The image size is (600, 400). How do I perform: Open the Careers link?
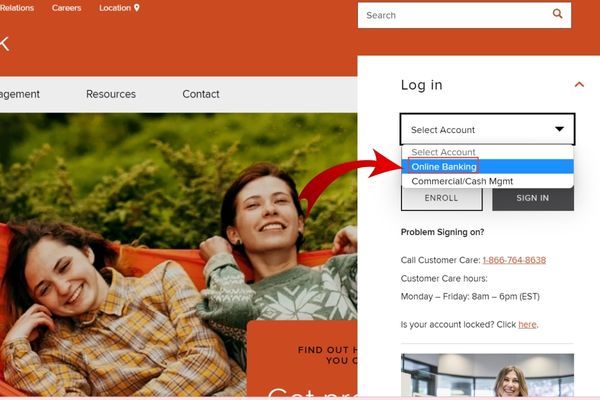tap(67, 8)
